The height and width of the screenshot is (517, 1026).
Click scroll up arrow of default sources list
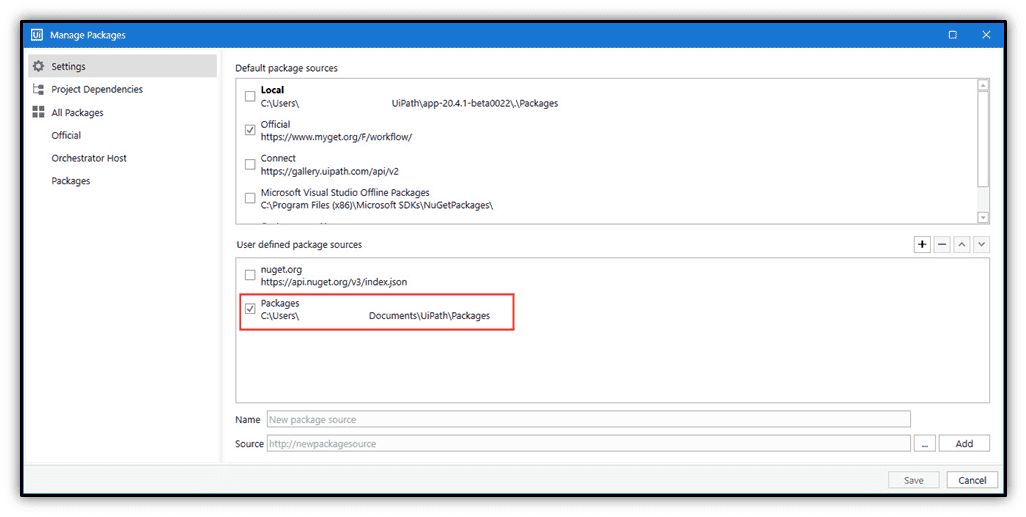983,85
